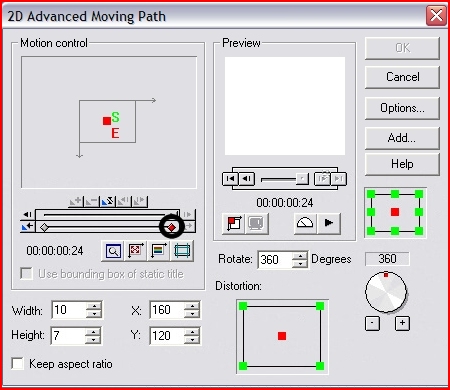Click the speedometer playback speed icon
This screenshot has height=390, width=450.
tap(305, 223)
